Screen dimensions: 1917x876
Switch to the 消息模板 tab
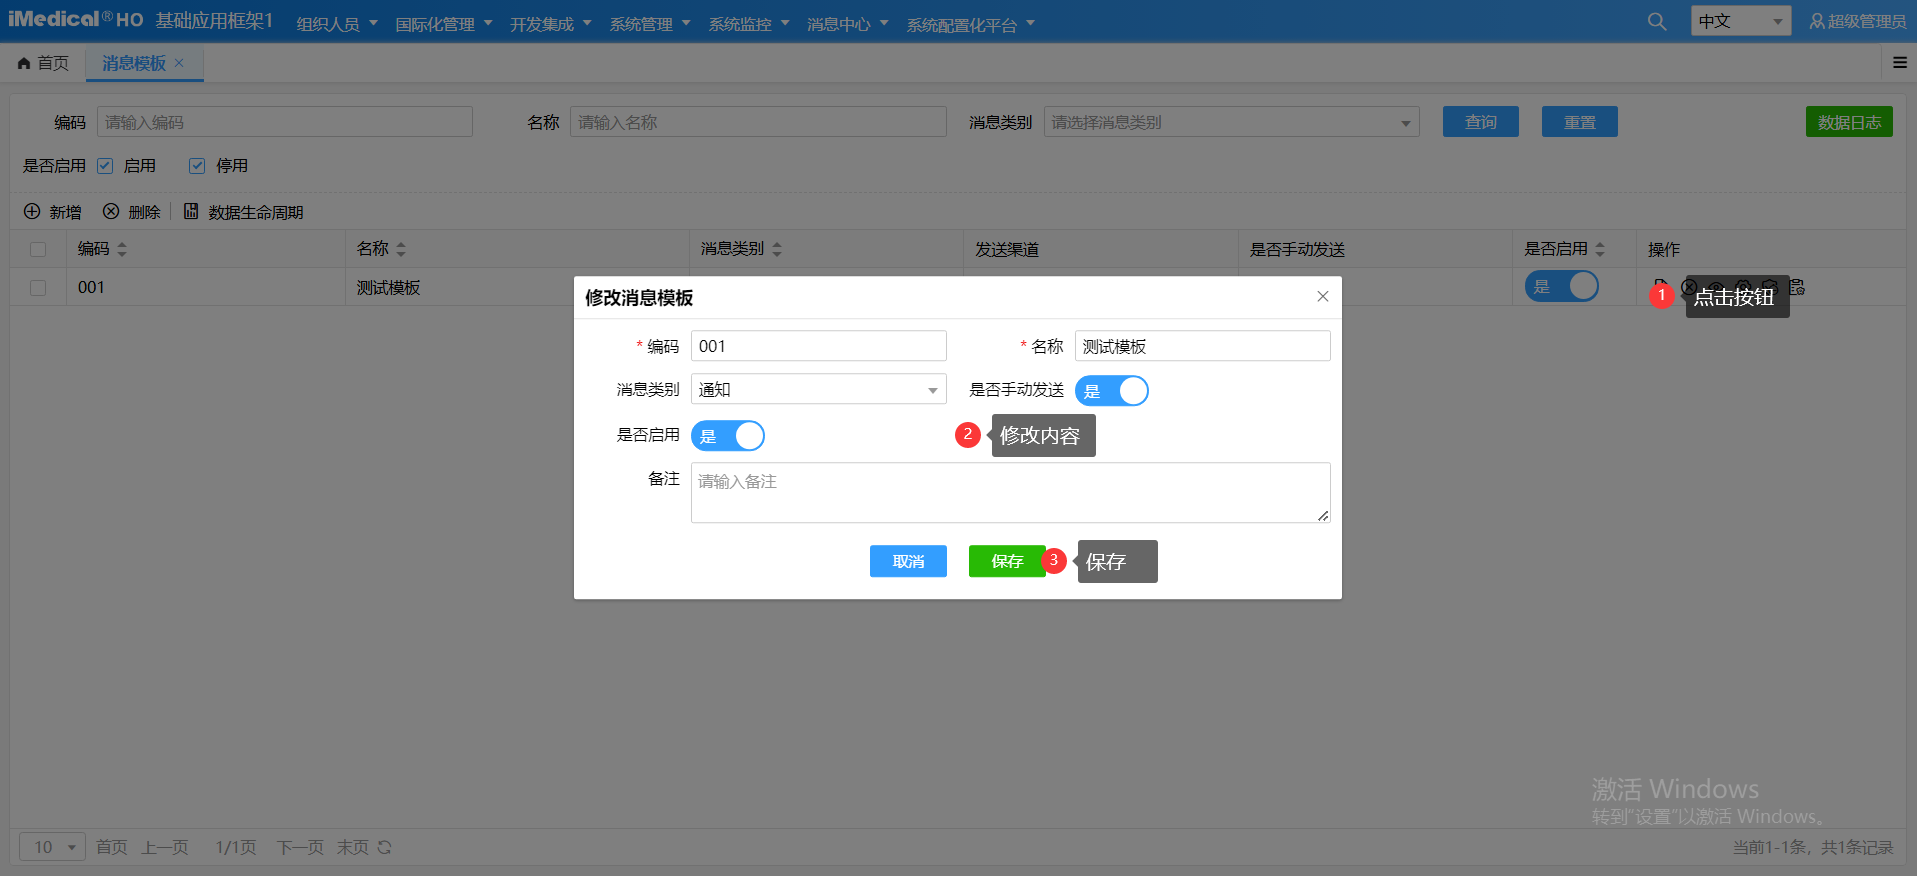pos(134,64)
